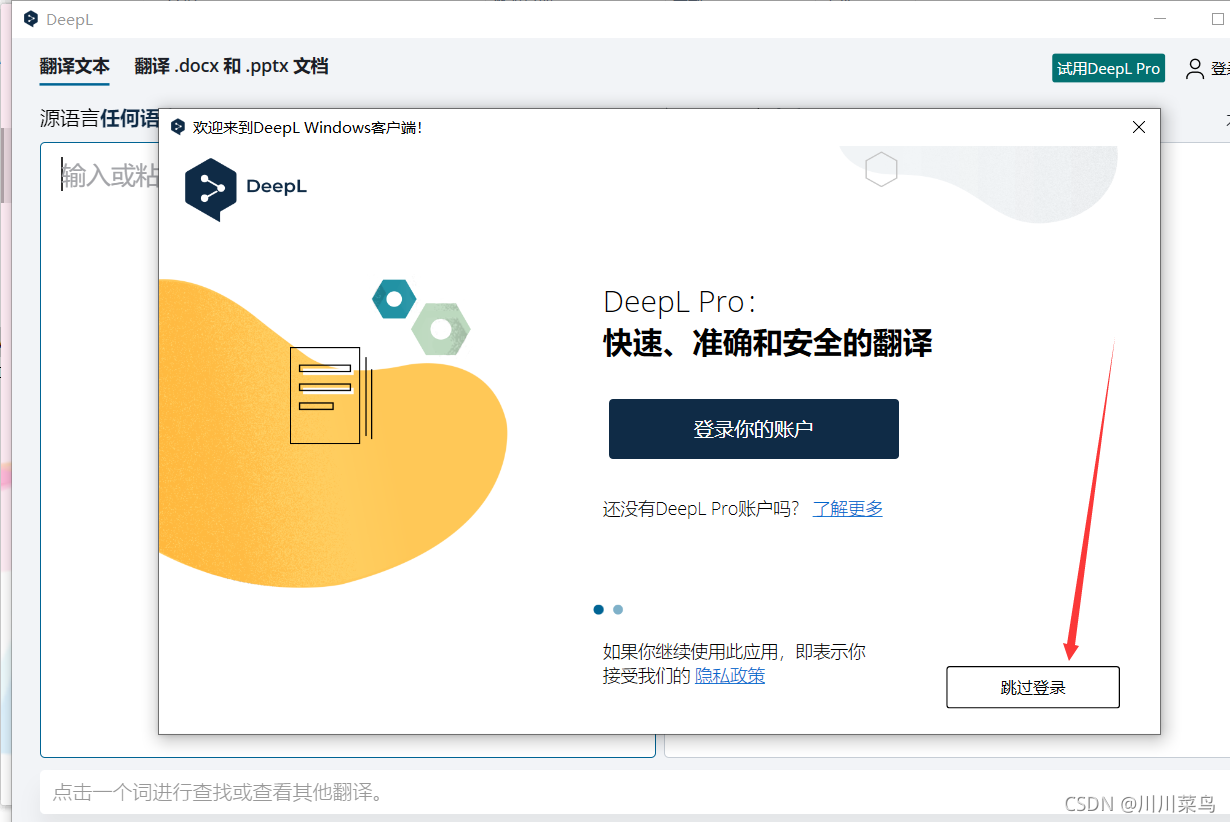Image resolution: width=1230 pixels, height=822 pixels.
Task: Switch to the 翻译文本 tab
Action: click(75, 67)
